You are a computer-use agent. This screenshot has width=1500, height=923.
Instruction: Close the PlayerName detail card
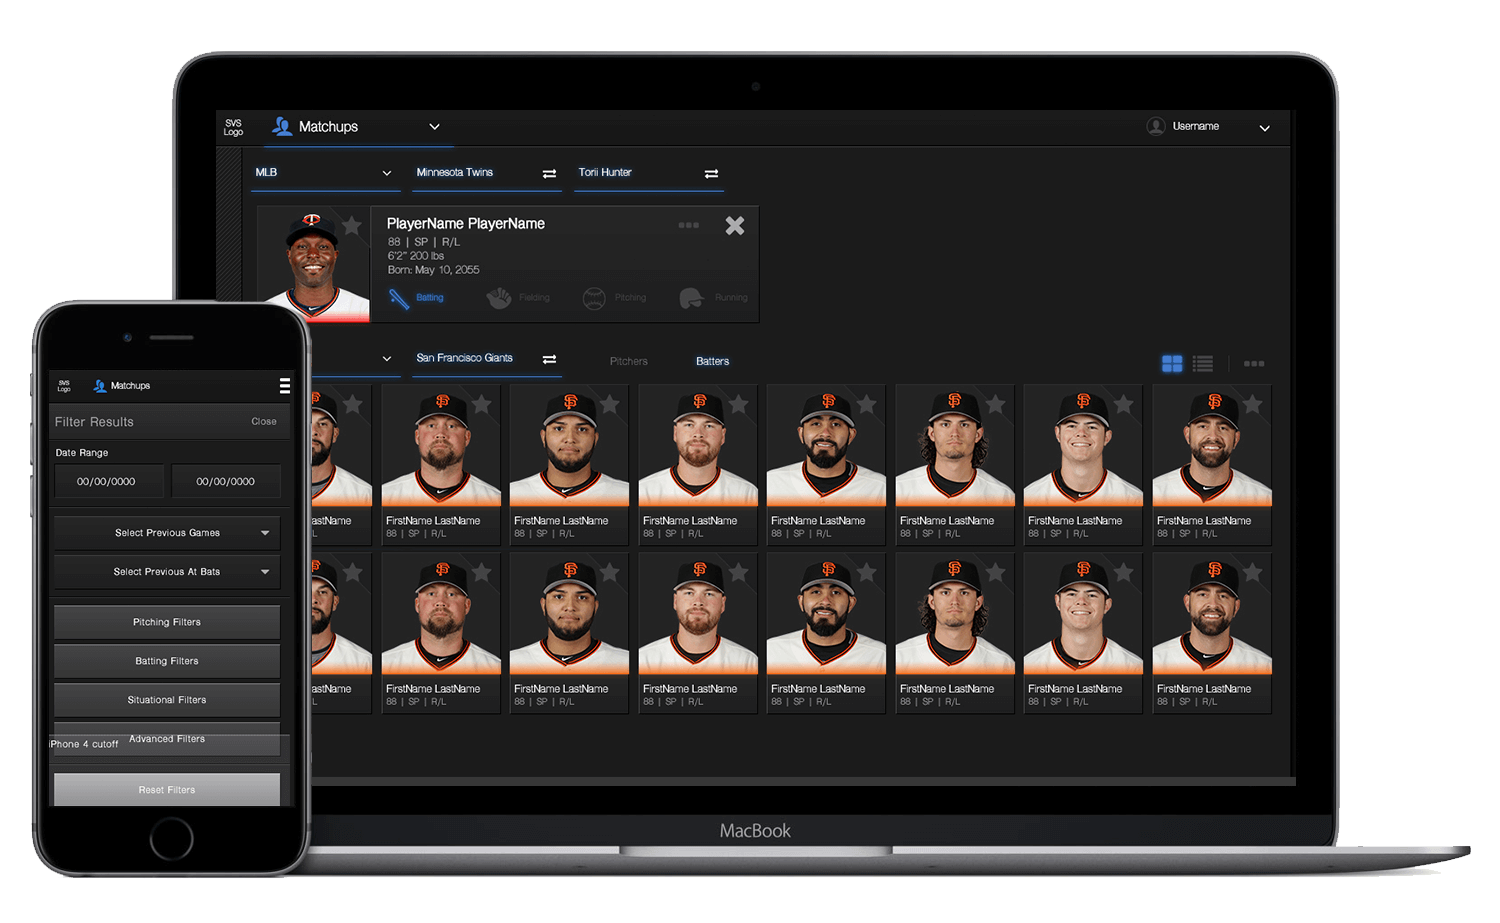(735, 226)
